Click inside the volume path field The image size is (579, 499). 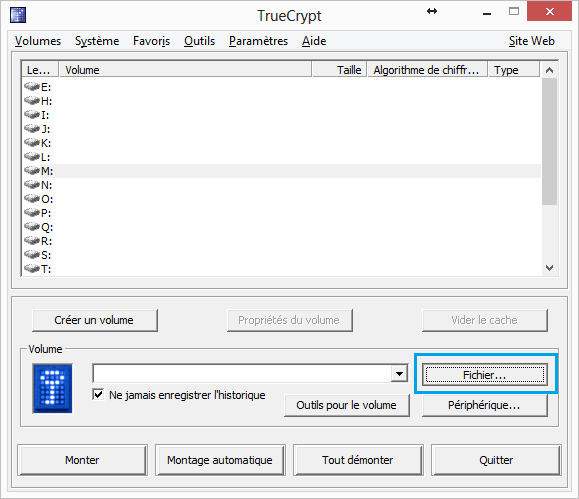(242, 374)
